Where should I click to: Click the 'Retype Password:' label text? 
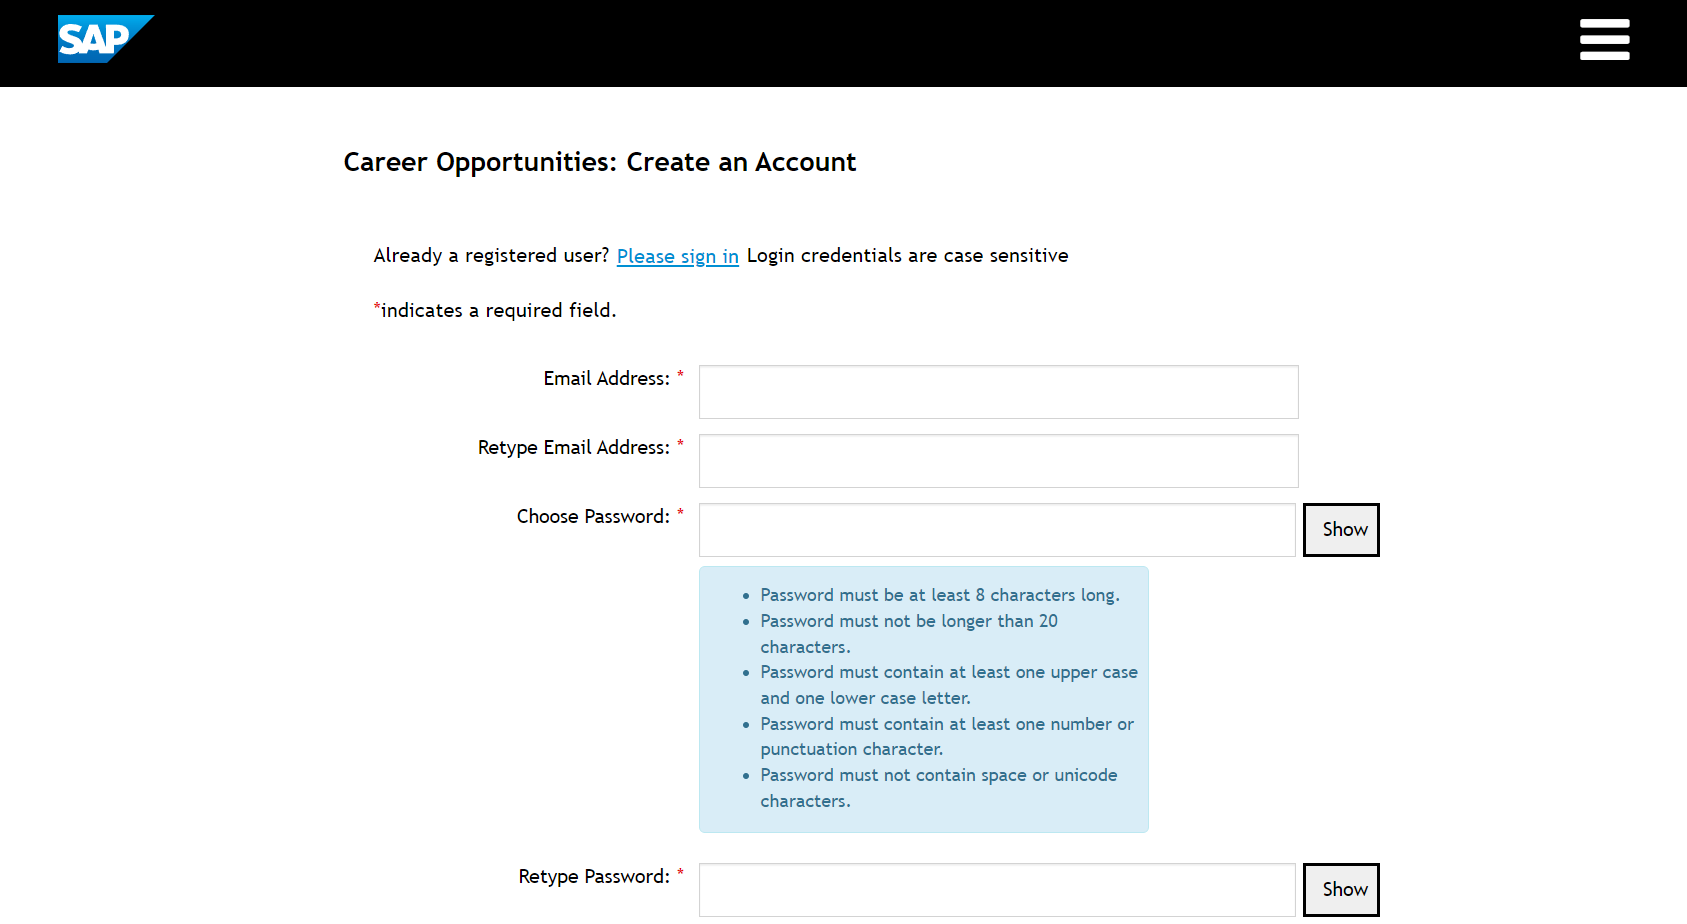(x=594, y=877)
